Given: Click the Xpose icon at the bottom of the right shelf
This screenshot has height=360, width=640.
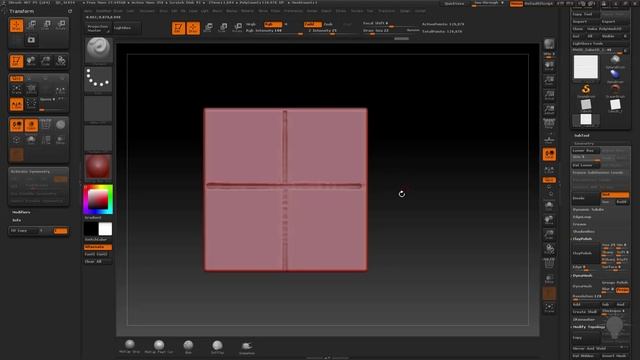Looking at the screenshot, I should click(x=549, y=308).
